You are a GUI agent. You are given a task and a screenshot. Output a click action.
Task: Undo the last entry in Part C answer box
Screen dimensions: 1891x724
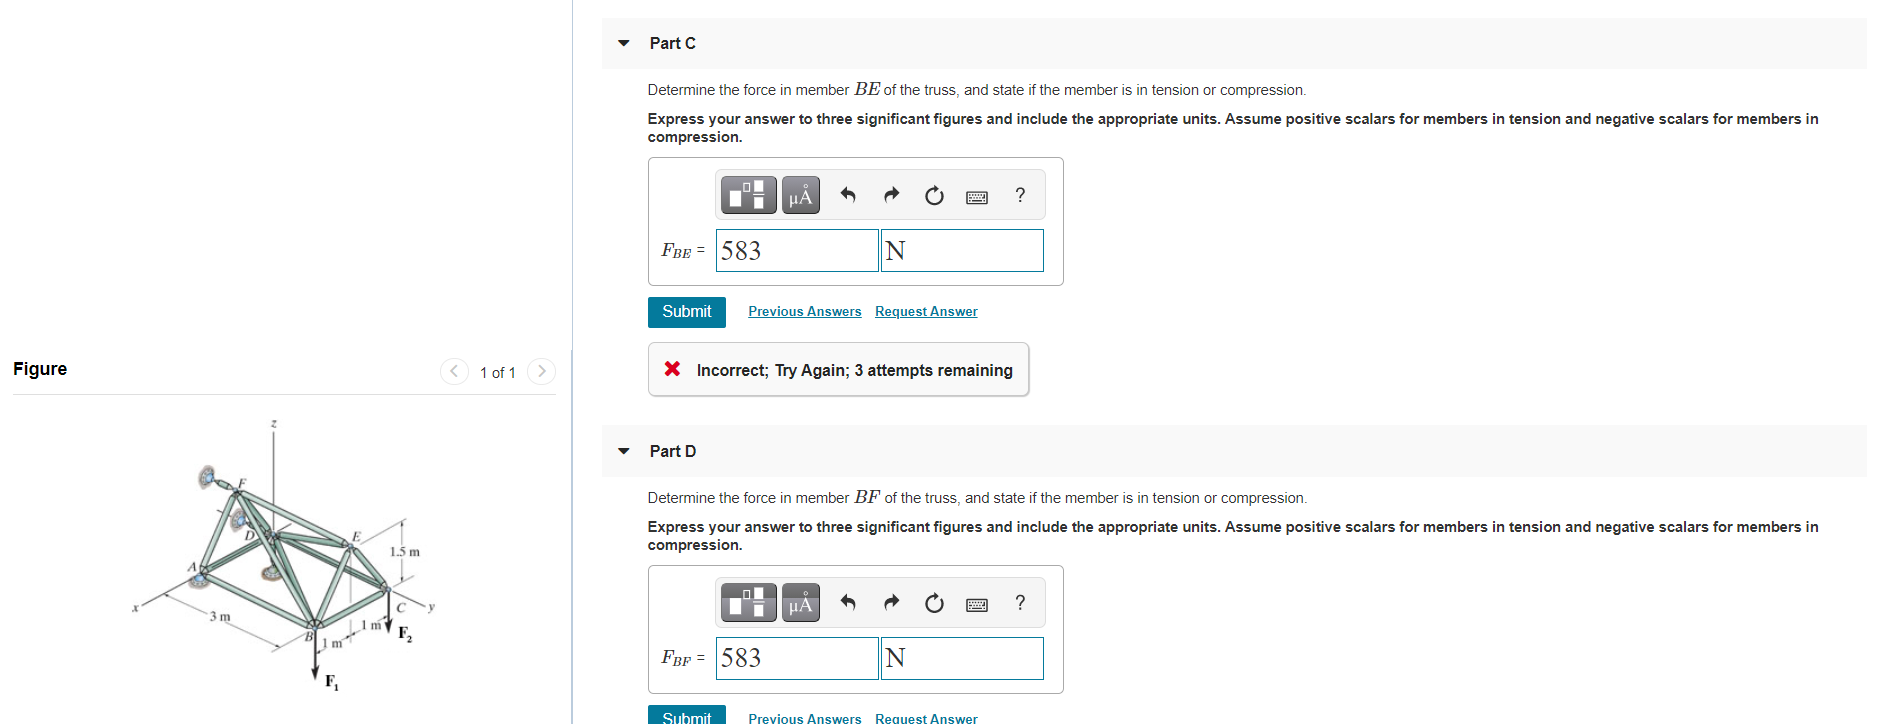pyautogui.click(x=847, y=195)
